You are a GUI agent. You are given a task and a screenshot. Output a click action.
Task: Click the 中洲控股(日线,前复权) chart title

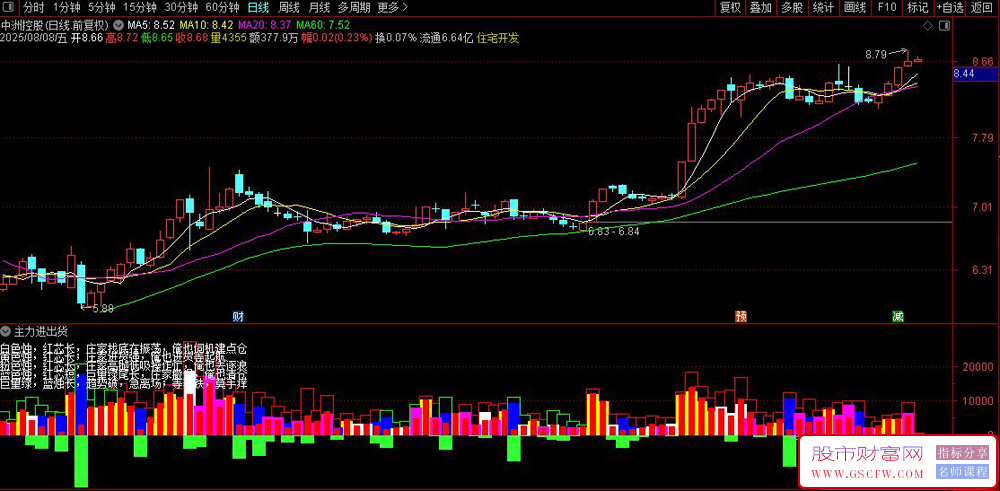pyautogui.click(x=56, y=26)
